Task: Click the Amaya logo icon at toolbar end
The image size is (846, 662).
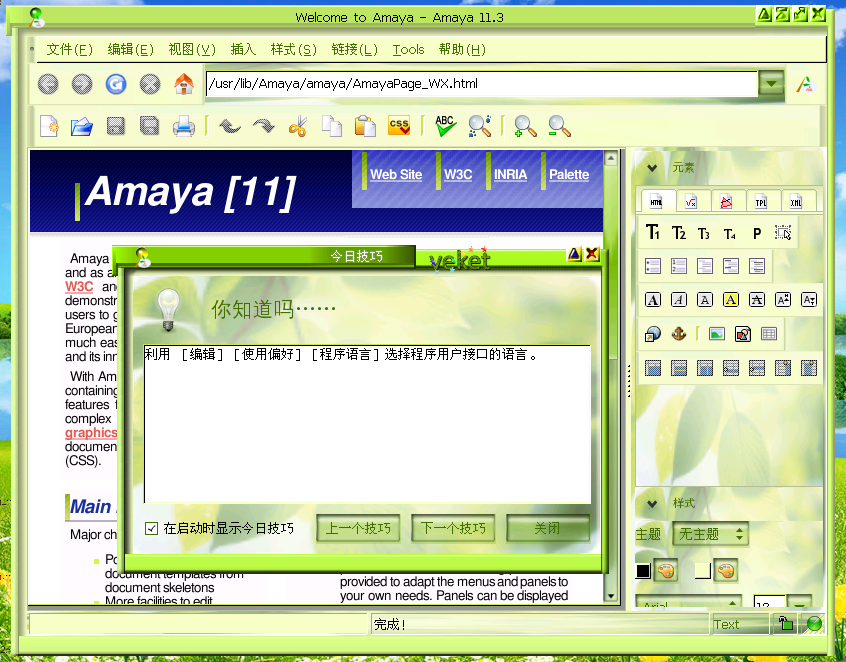Action: (x=806, y=84)
